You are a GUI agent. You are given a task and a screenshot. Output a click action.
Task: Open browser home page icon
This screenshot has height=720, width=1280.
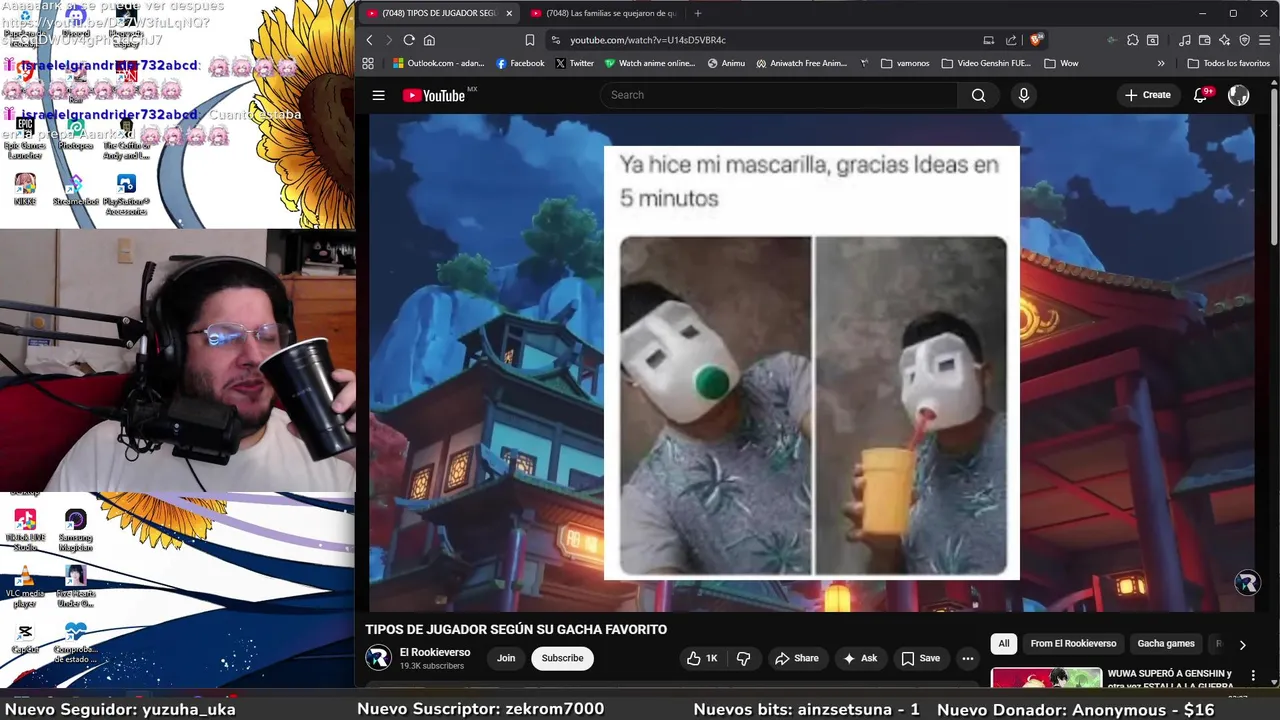[429, 40]
